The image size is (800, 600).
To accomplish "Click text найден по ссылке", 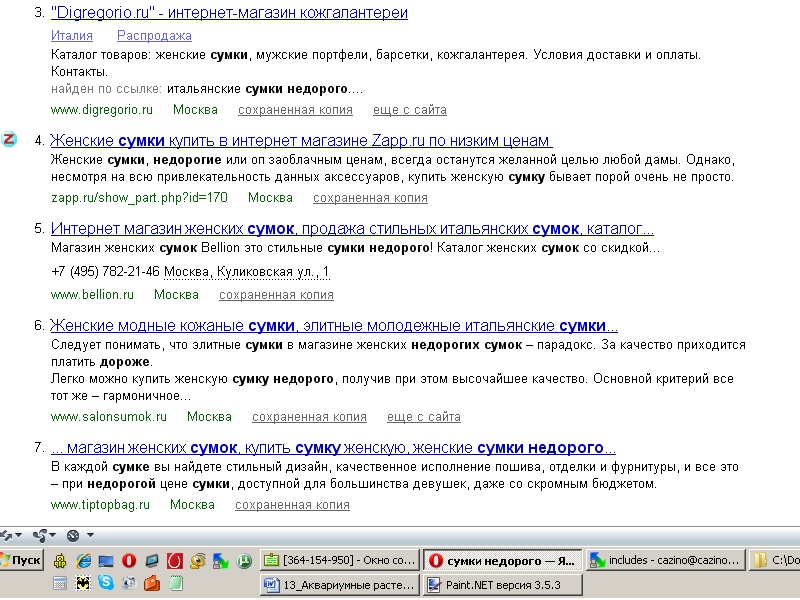I will (x=106, y=89).
